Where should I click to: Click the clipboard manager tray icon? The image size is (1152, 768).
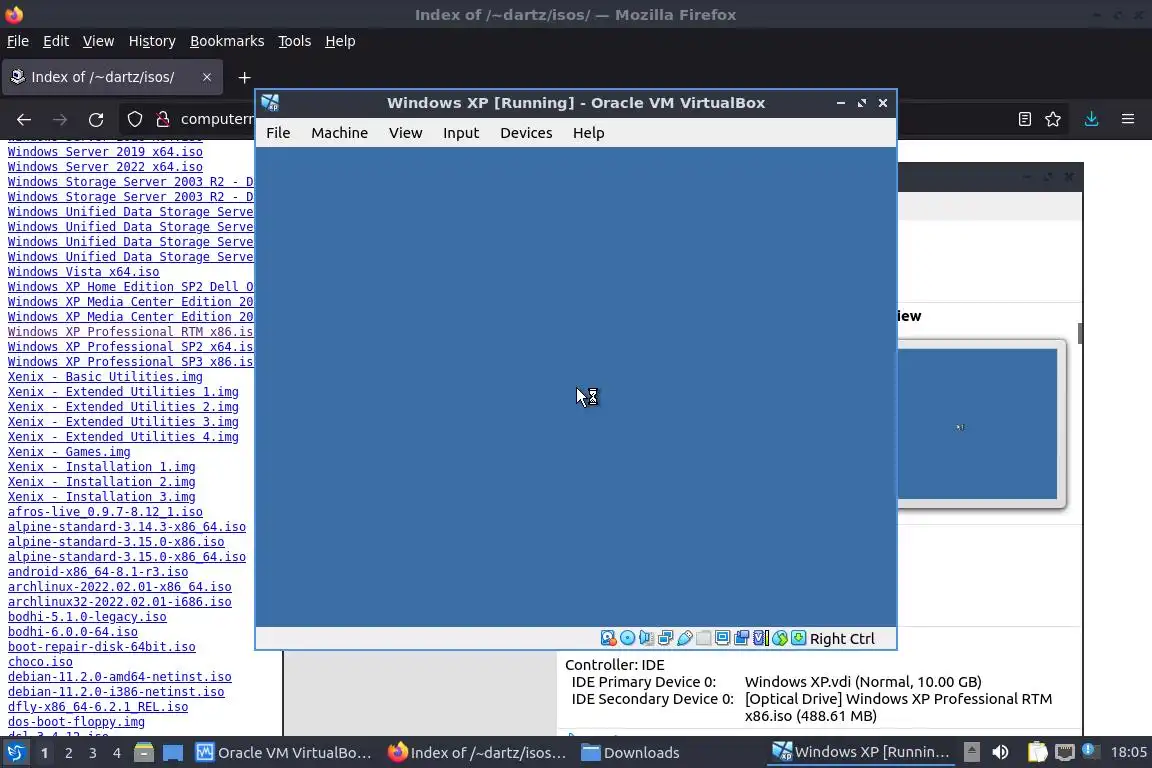(1037, 752)
